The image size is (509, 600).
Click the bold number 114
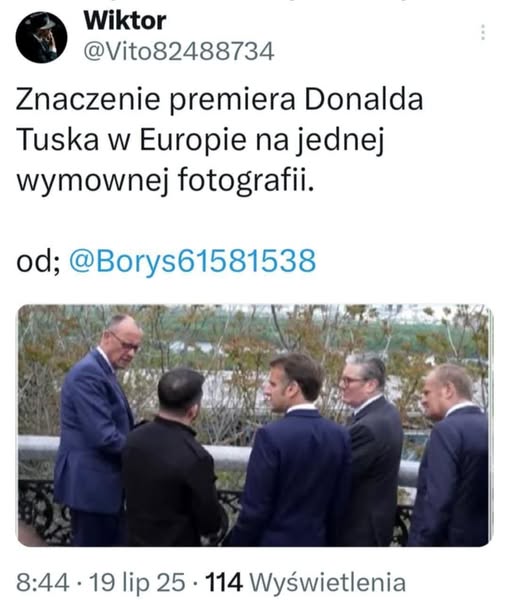click(224, 582)
